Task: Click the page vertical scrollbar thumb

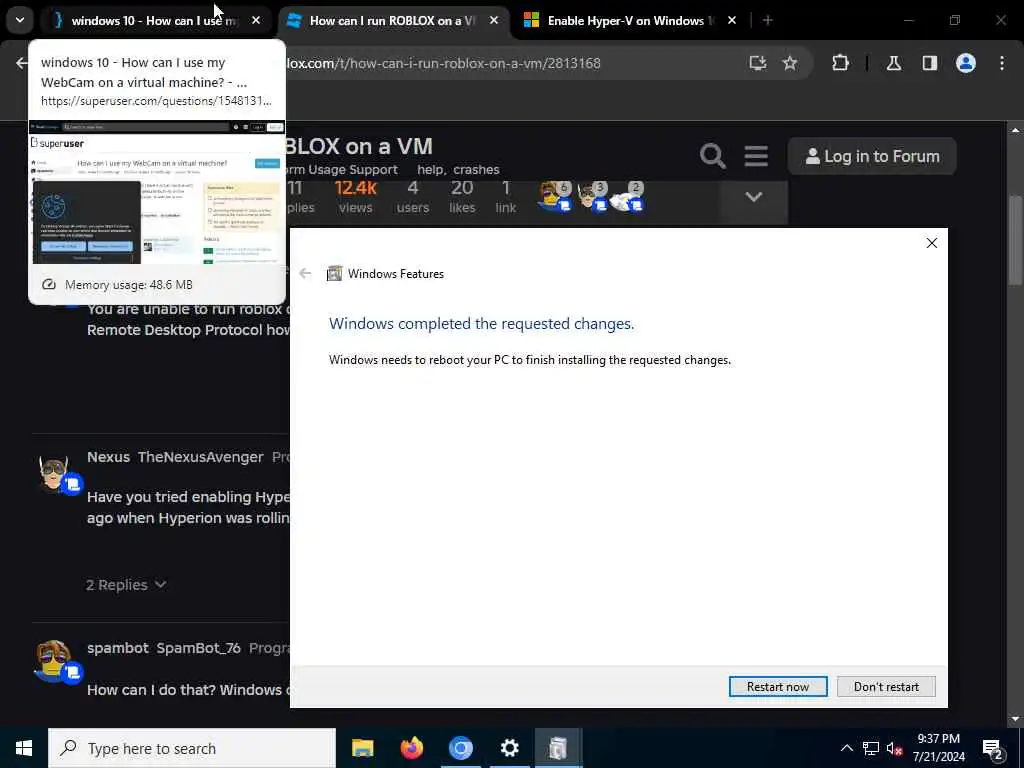Action: tap(1016, 240)
